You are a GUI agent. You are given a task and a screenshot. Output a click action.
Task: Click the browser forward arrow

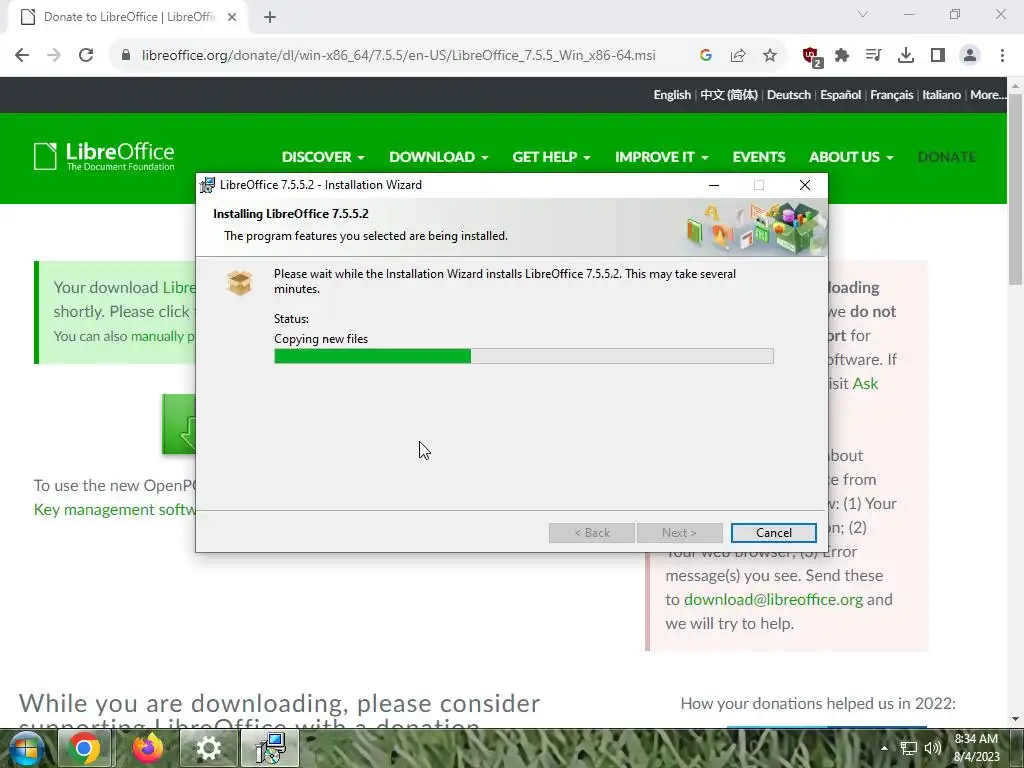(54, 56)
